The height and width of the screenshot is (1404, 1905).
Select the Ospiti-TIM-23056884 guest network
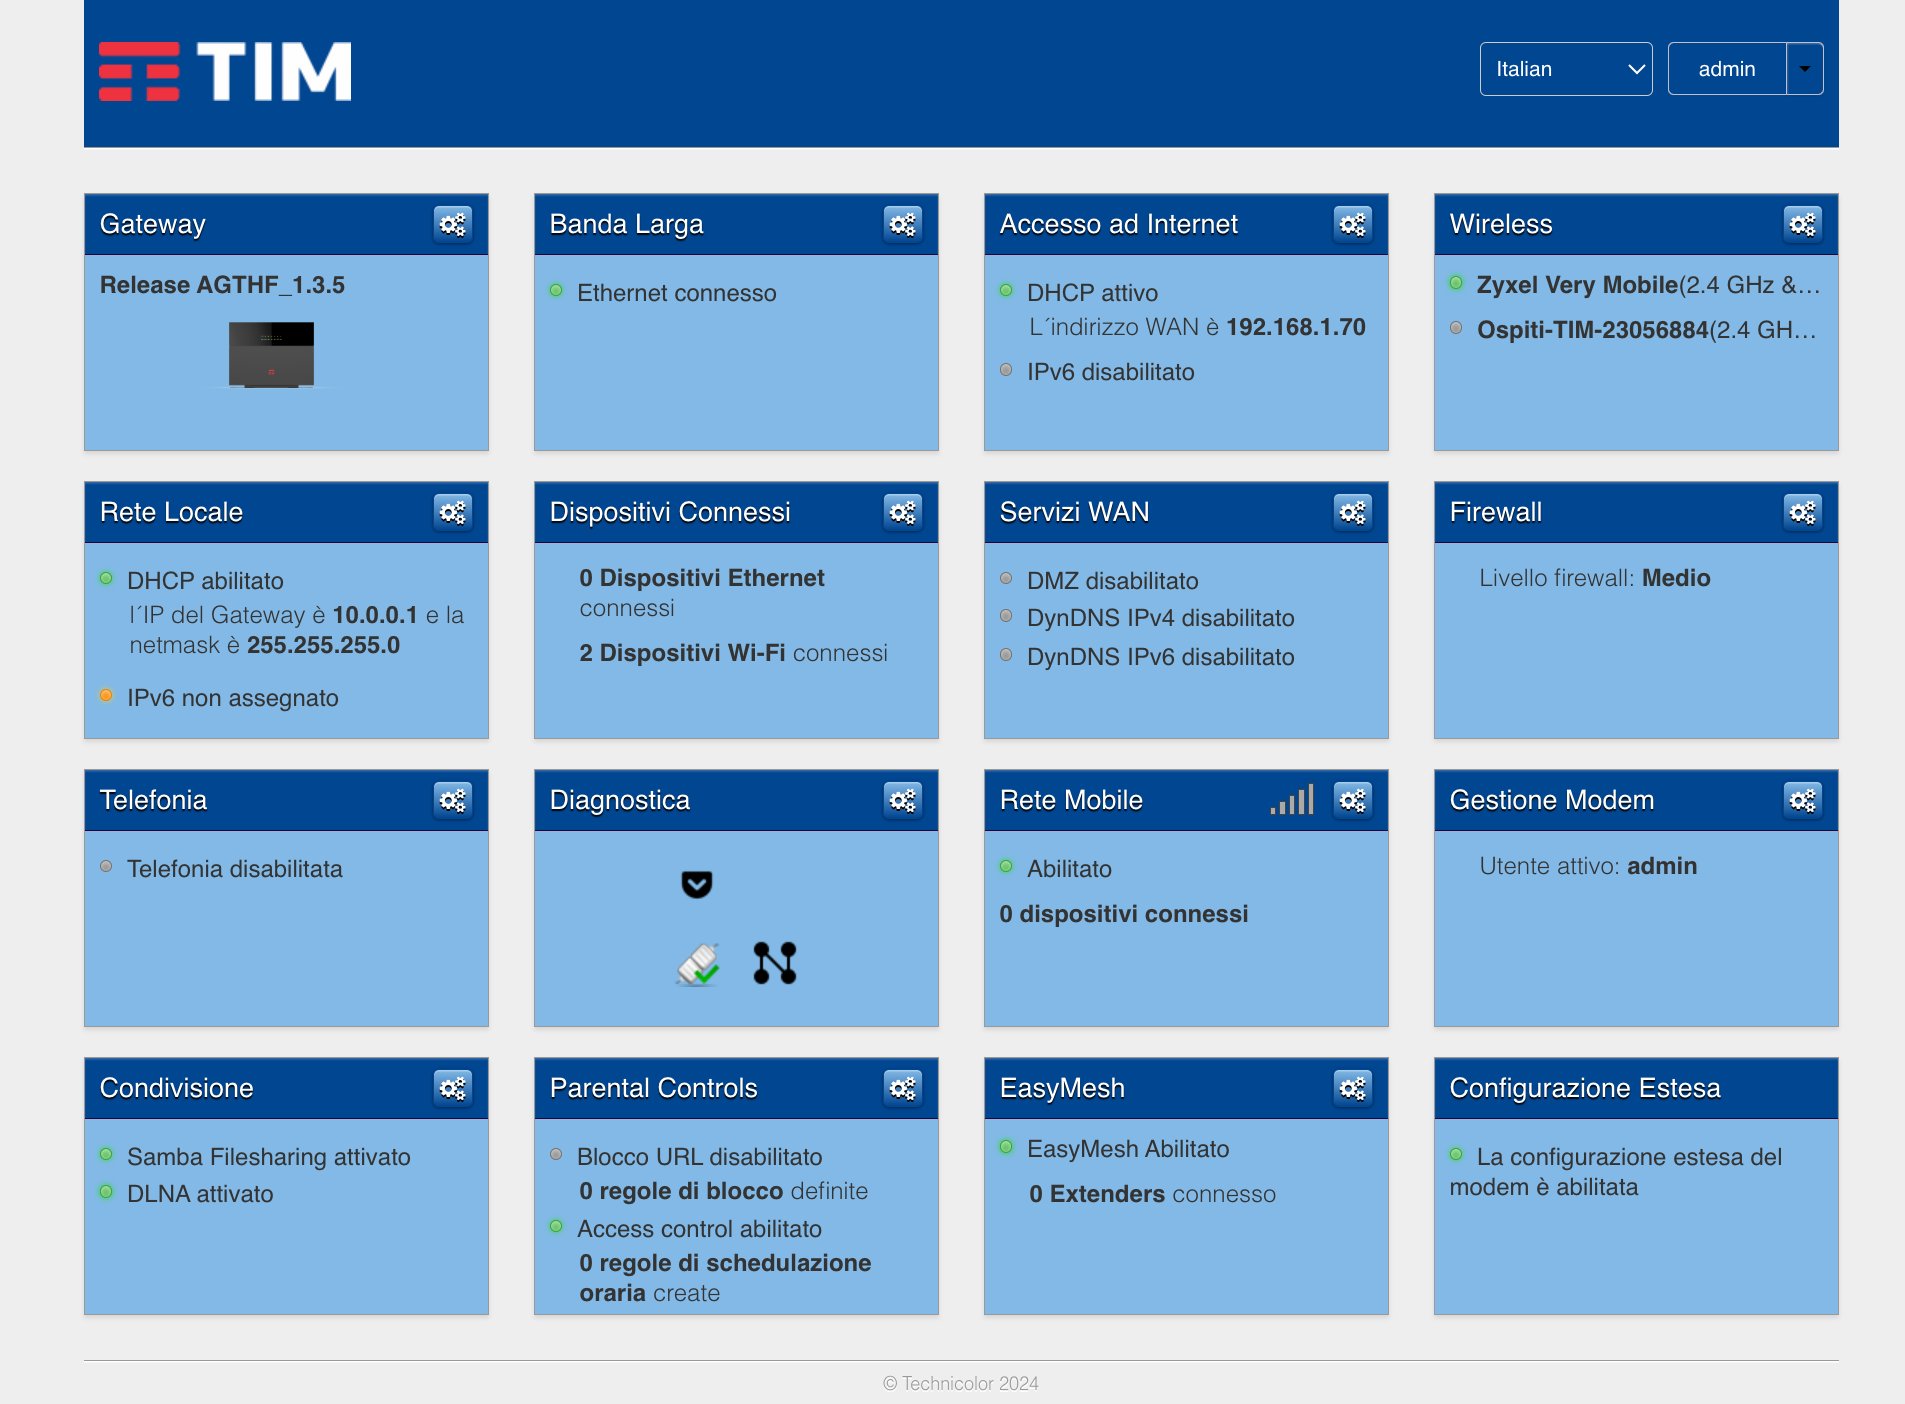pos(1646,330)
